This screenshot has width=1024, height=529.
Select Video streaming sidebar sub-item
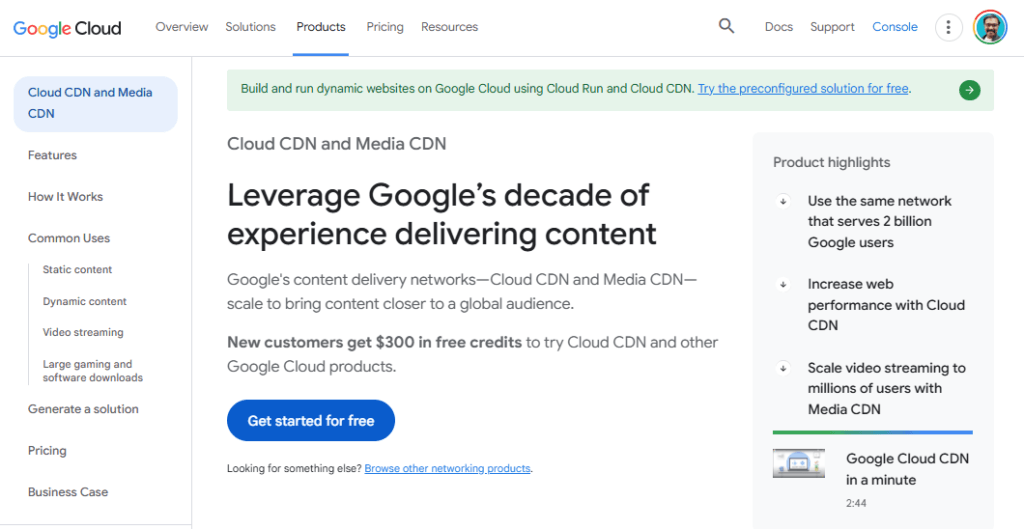pyautogui.click(x=83, y=332)
